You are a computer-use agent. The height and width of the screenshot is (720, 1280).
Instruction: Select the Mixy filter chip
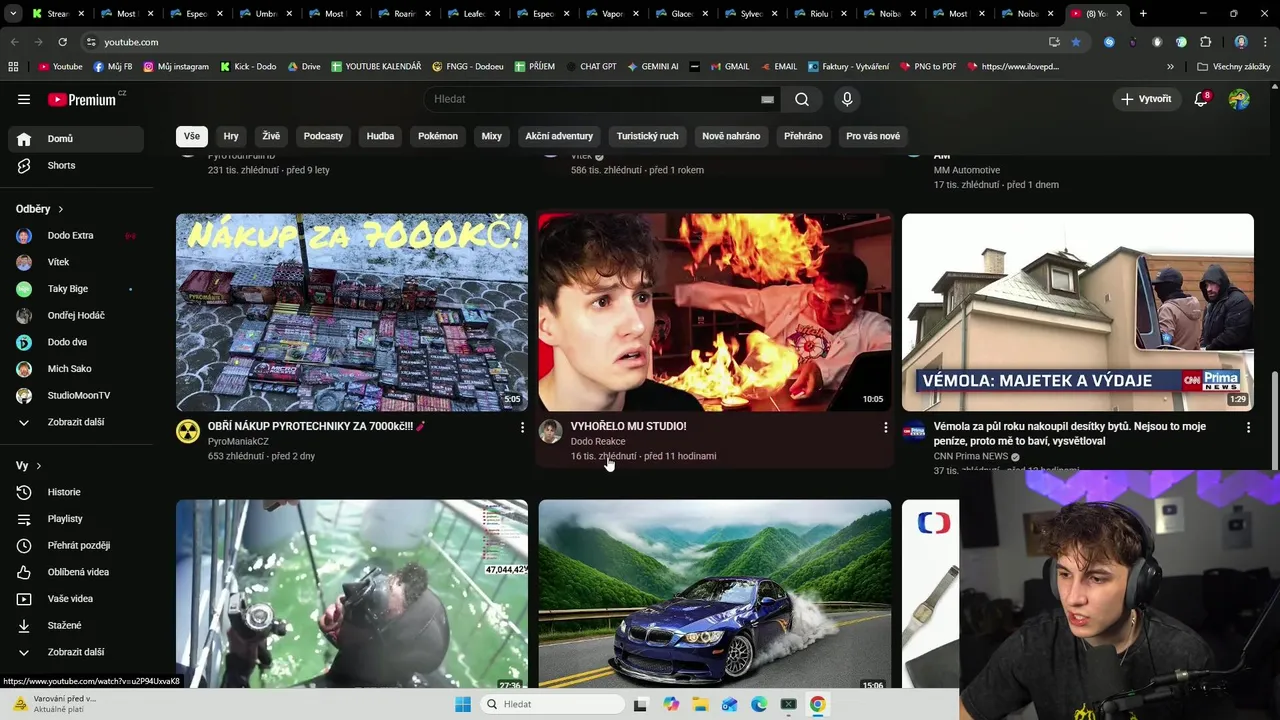pyautogui.click(x=491, y=136)
